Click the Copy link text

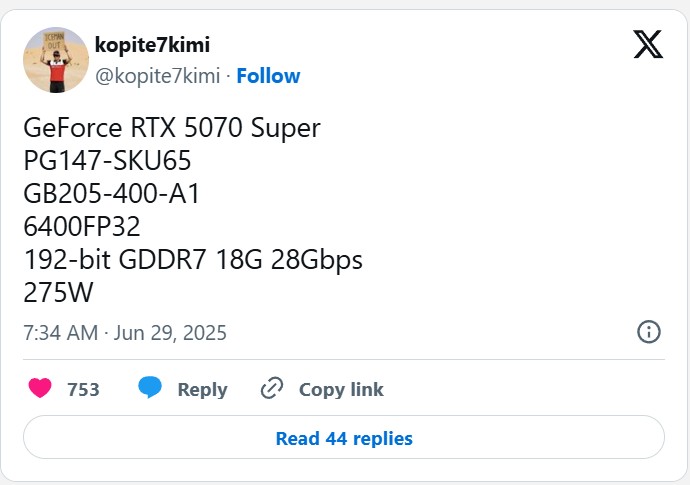click(341, 390)
